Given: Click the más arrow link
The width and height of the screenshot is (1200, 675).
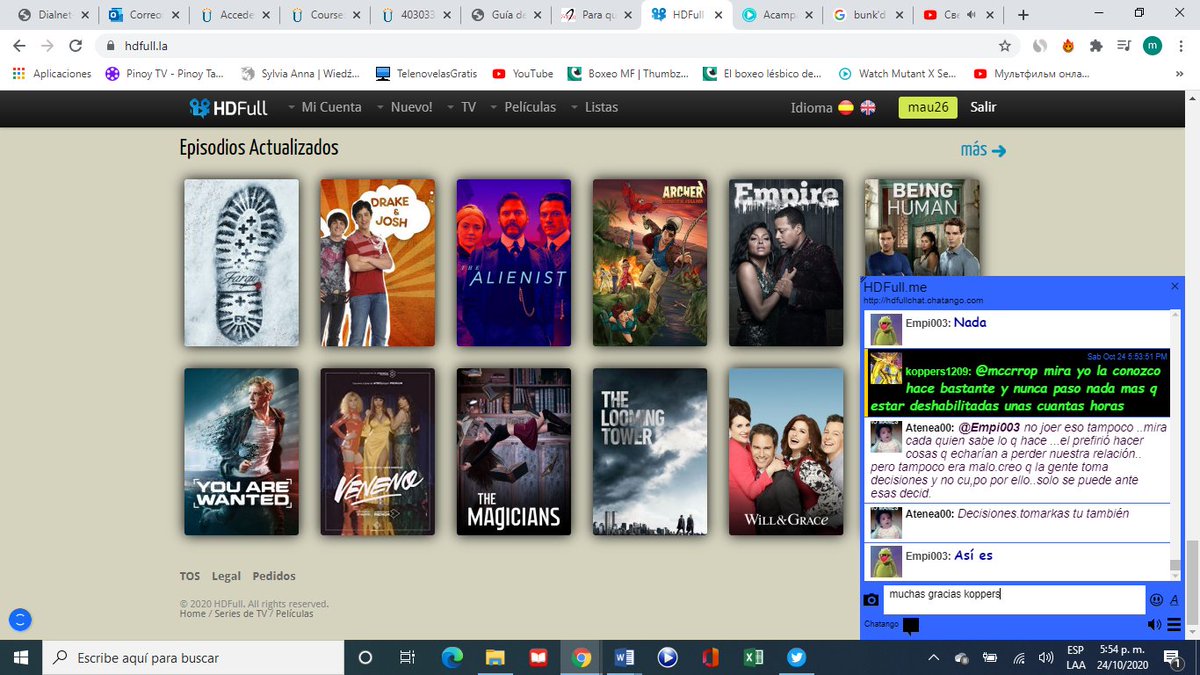Looking at the screenshot, I should click(x=983, y=150).
